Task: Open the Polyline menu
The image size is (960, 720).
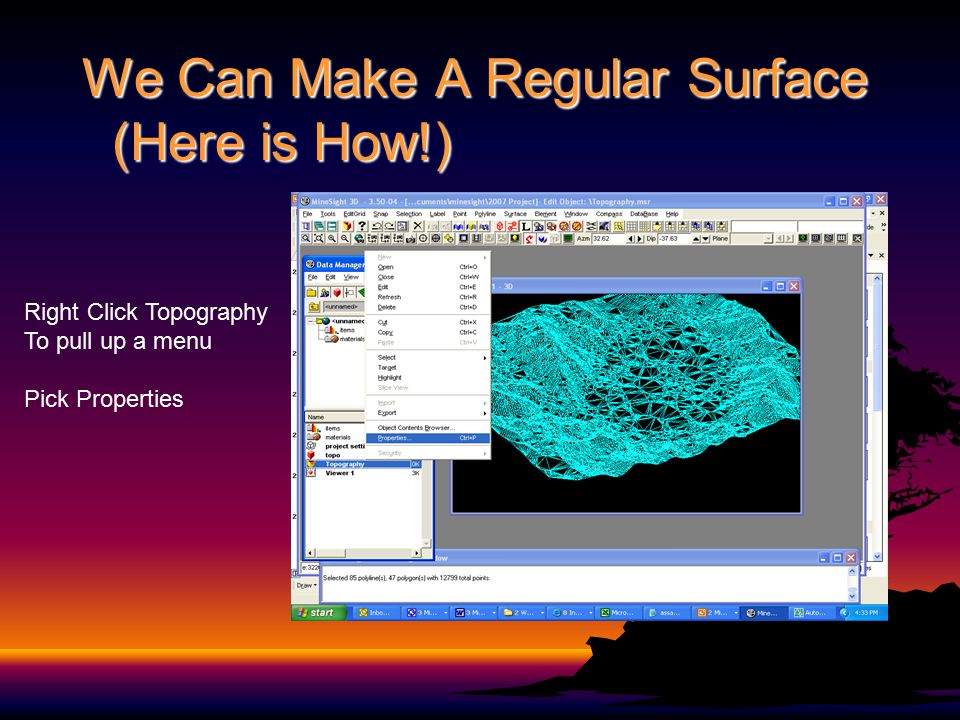Action: [x=485, y=214]
